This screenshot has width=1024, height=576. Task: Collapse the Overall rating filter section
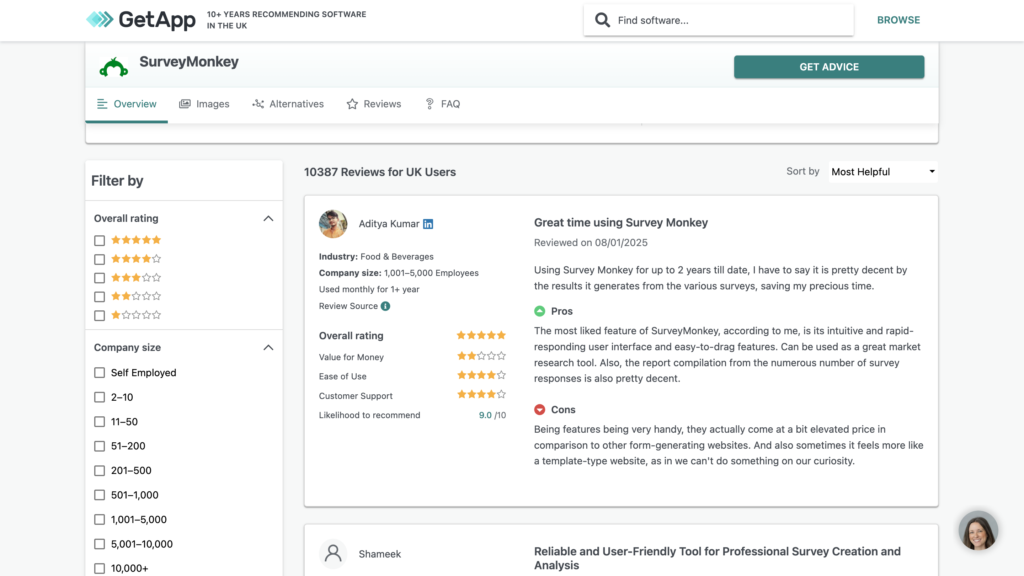point(268,218)
